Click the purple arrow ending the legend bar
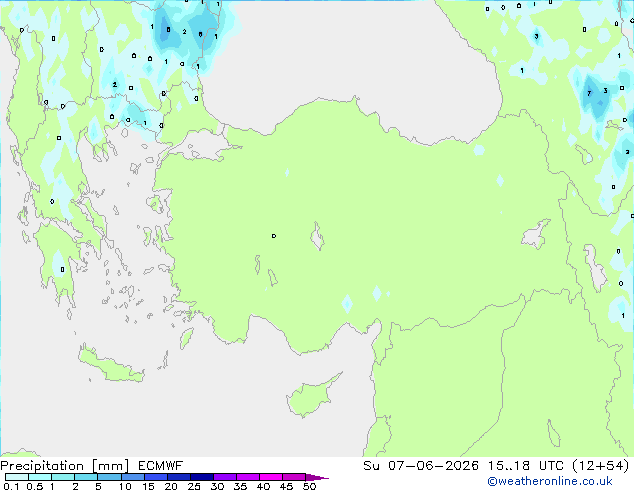Image resolution: width=634 pixels, height=490 pixels. pos(317,477)
